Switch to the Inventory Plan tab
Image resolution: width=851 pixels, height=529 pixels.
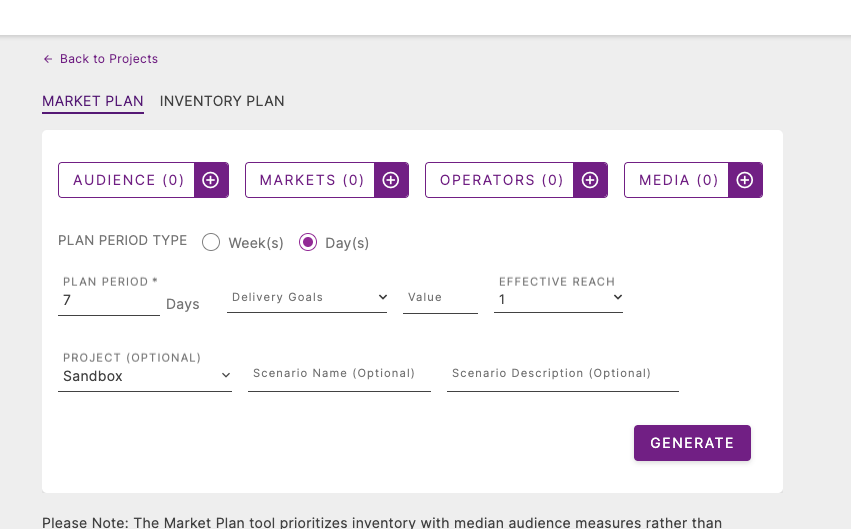pos(222,101)
